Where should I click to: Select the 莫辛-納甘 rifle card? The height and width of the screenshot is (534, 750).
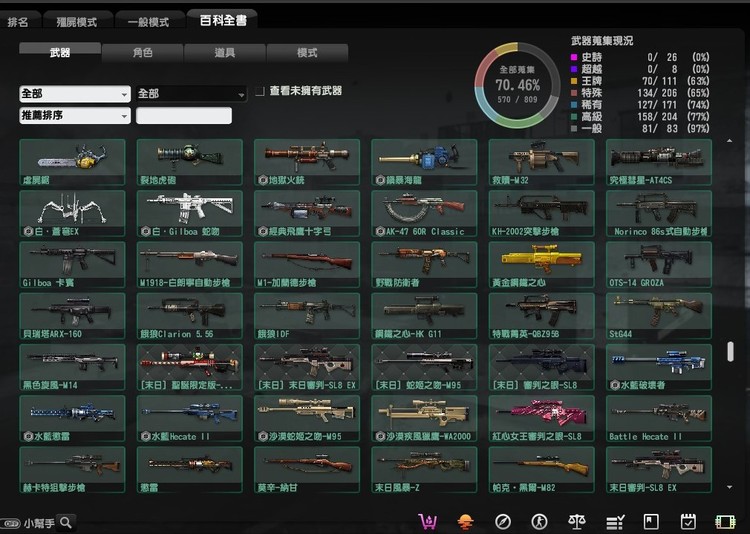coord(307,469)
